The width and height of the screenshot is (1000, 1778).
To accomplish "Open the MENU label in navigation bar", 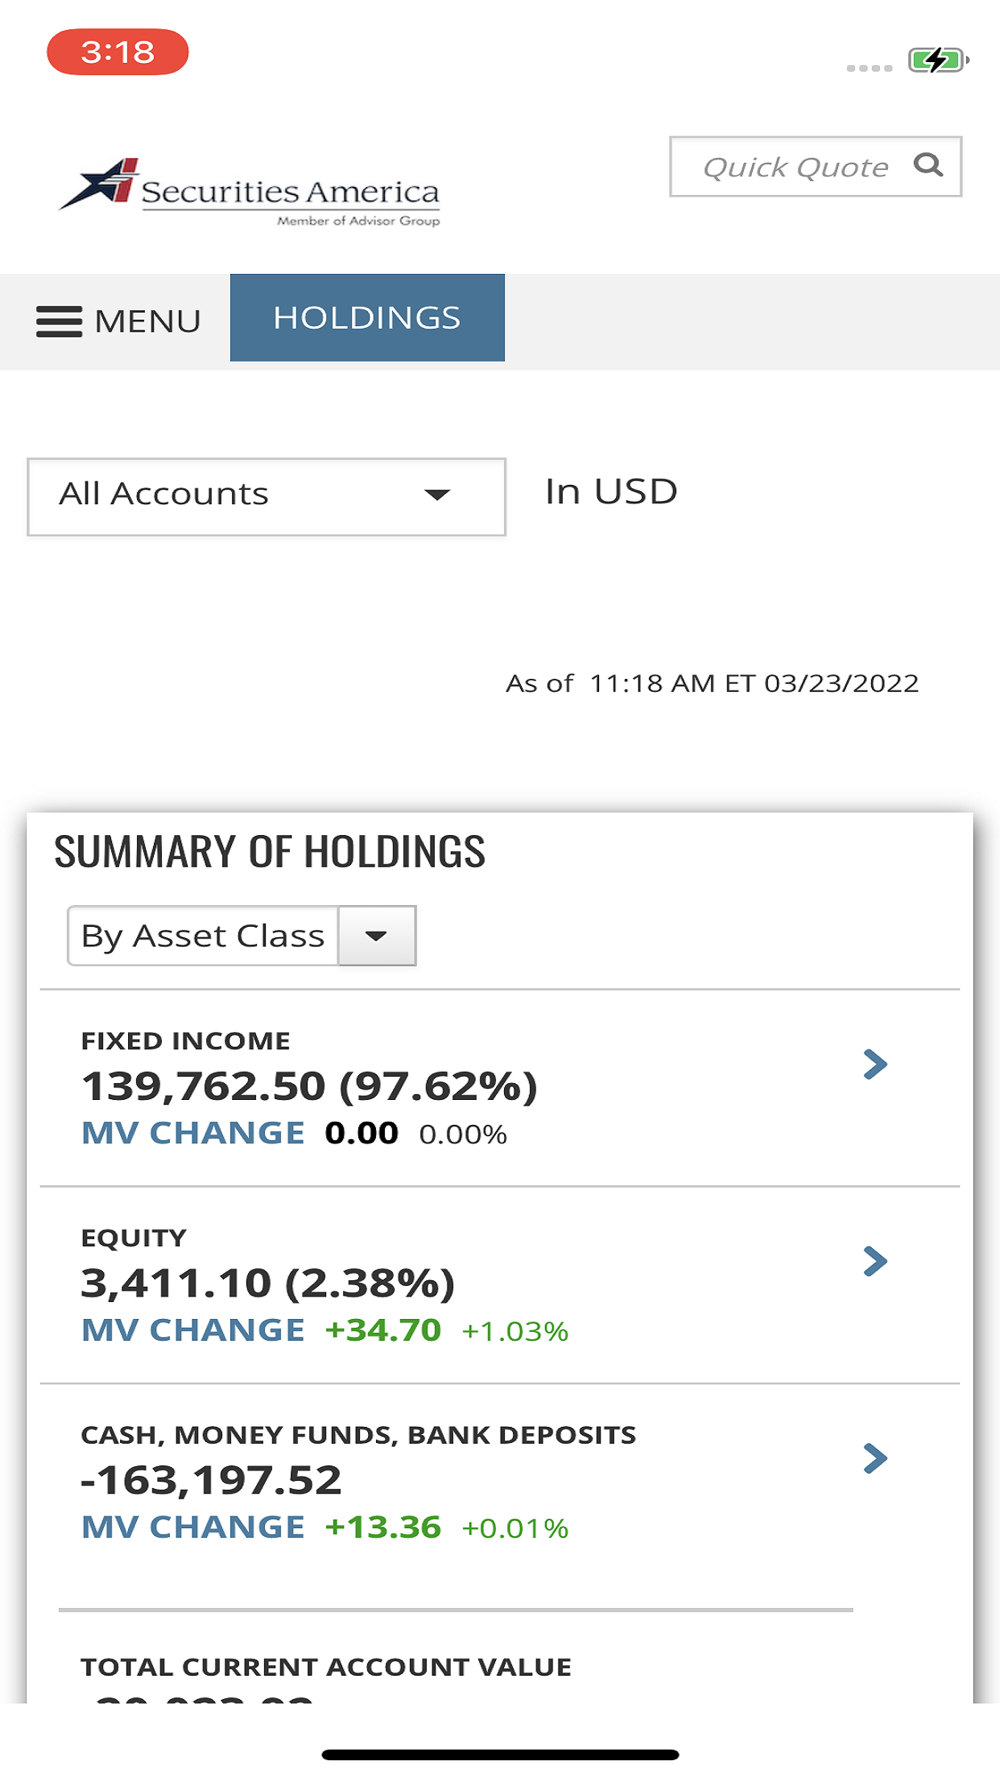I will pos(147,321).
